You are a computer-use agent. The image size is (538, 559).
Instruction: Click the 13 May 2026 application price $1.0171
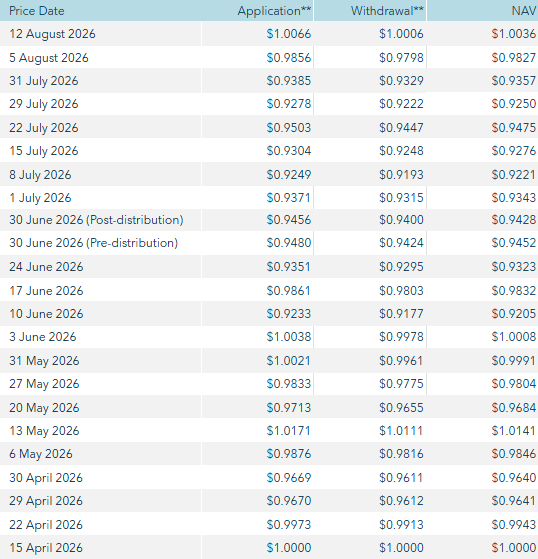(289, 431)
